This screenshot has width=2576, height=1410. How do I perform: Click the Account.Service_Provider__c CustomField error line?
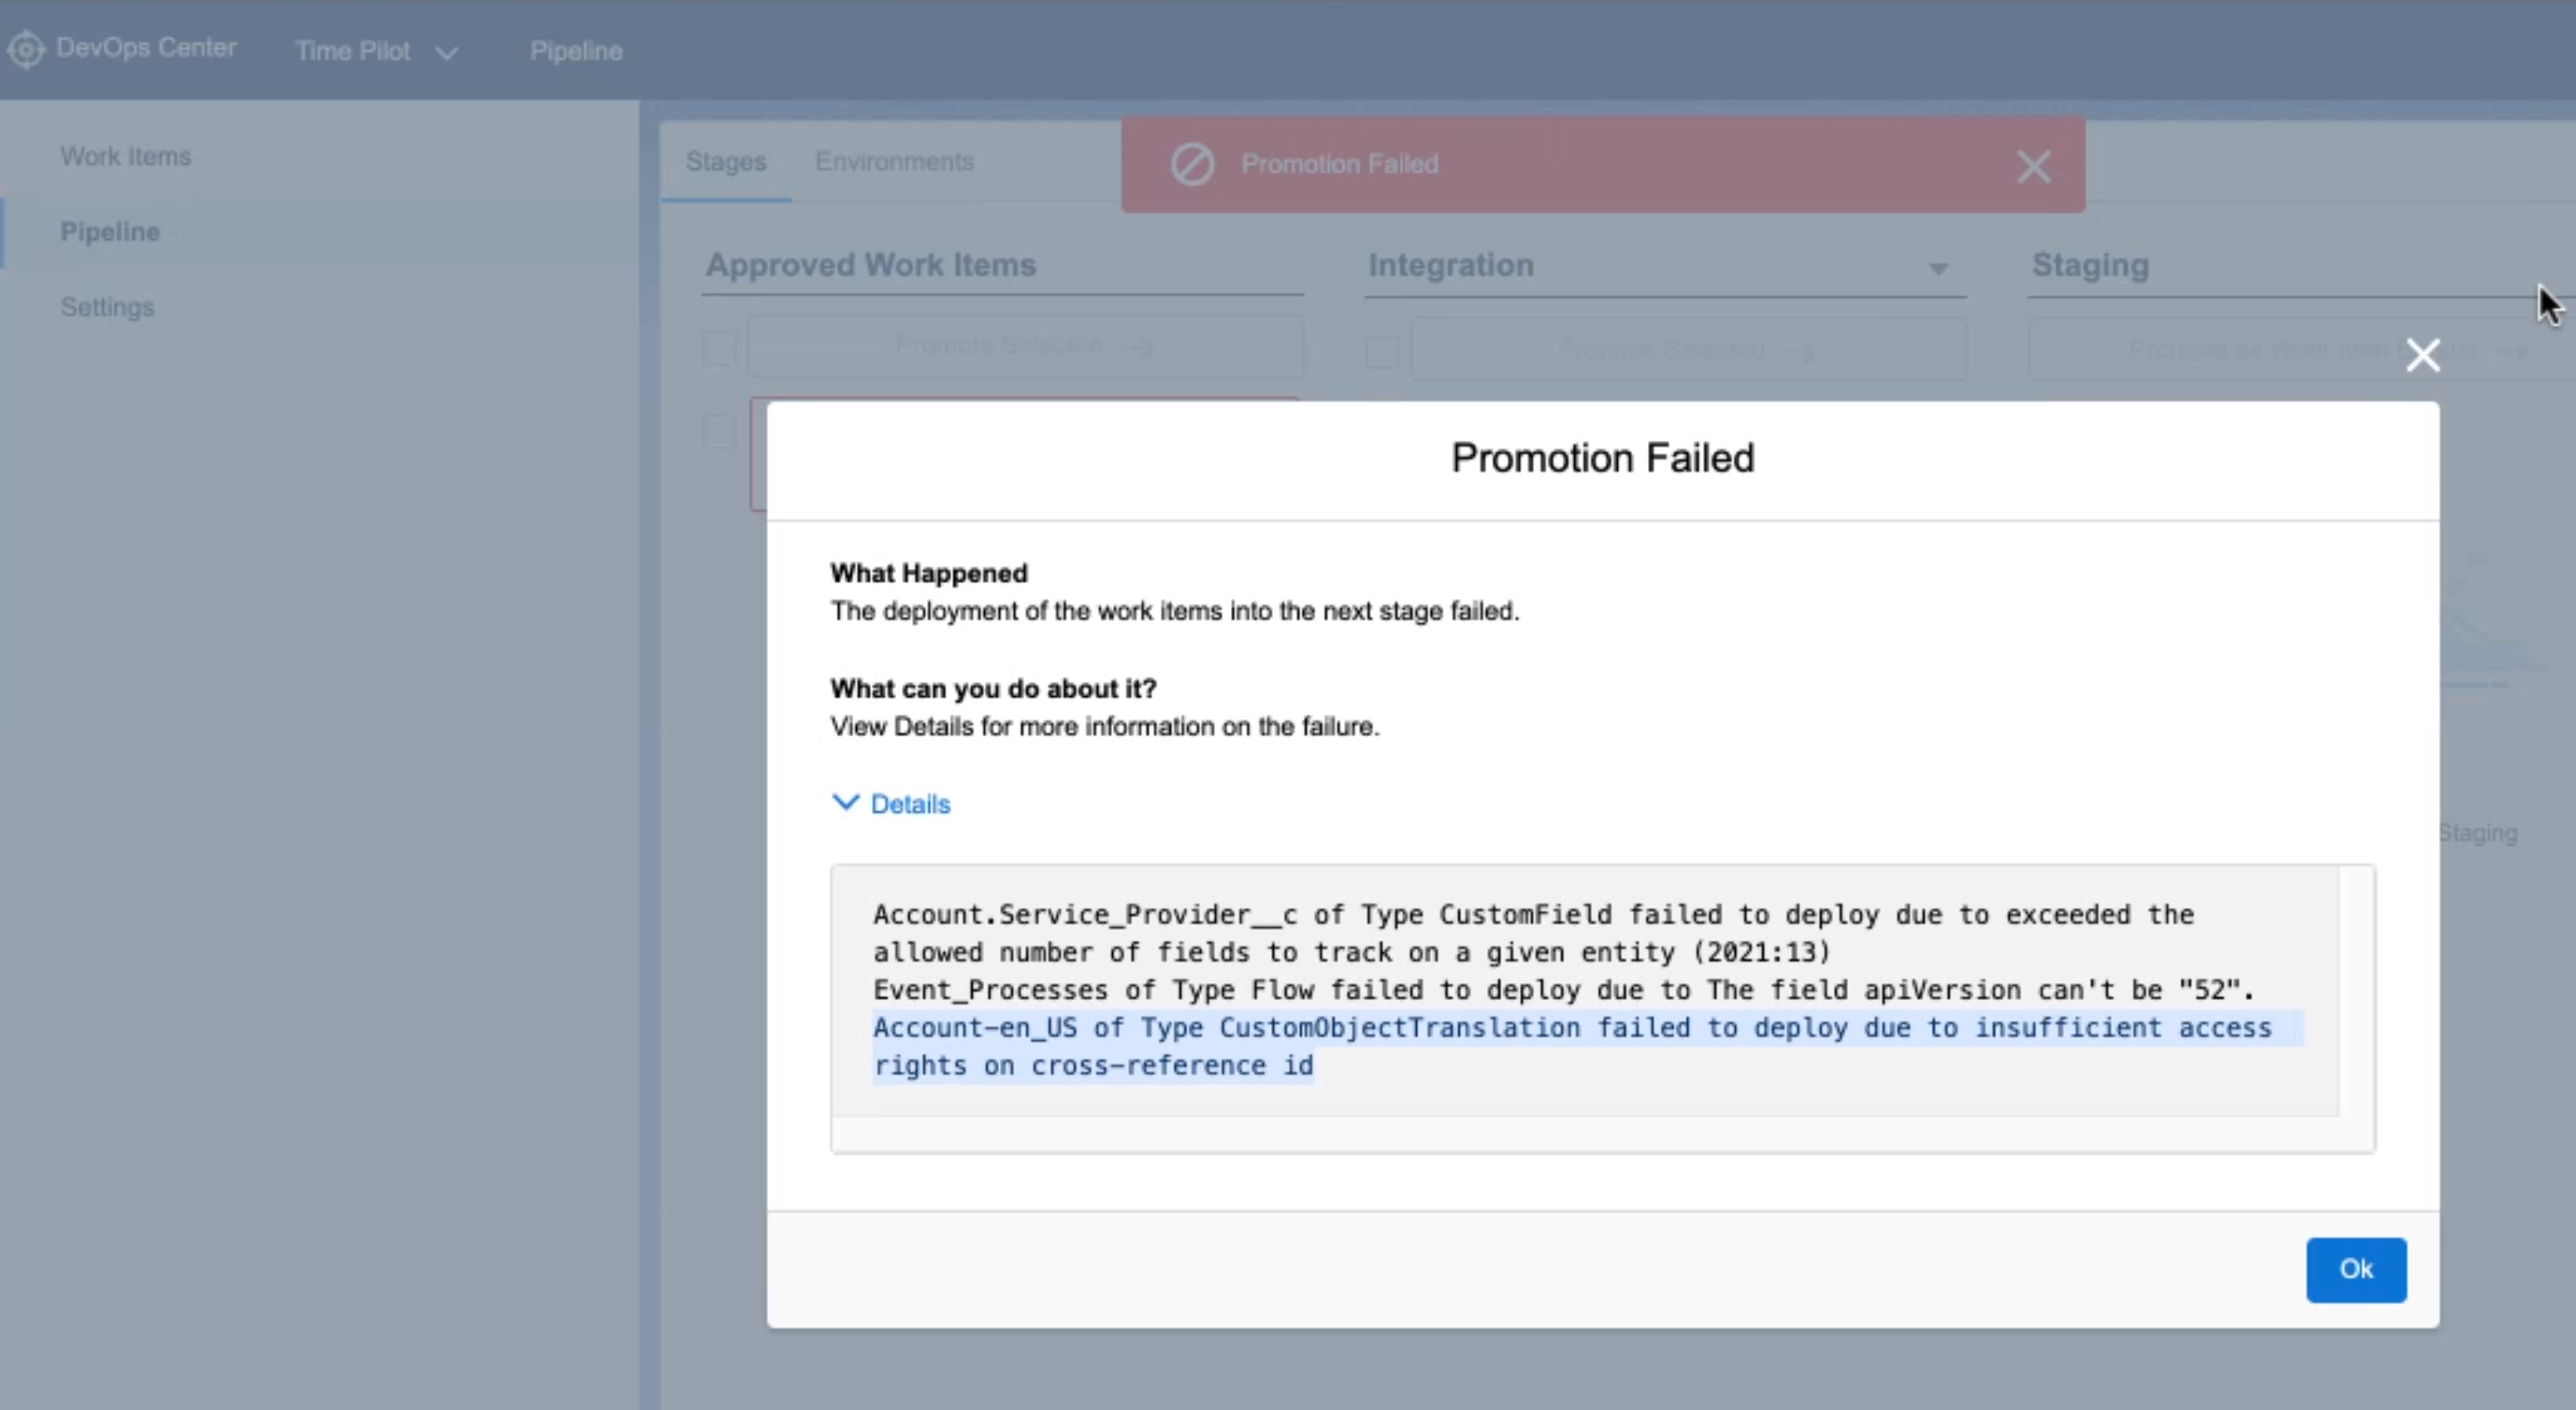(x=1533, y=933)
